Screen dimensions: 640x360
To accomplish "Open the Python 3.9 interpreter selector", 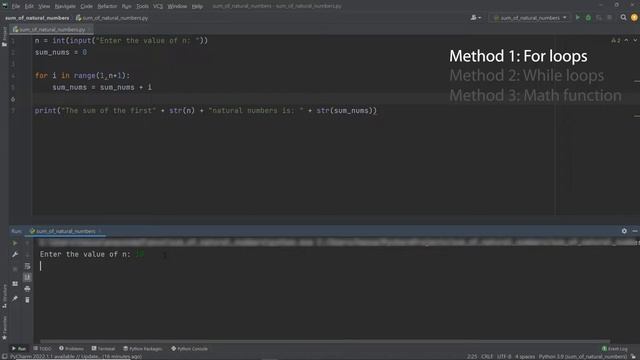I will point(582,357).
